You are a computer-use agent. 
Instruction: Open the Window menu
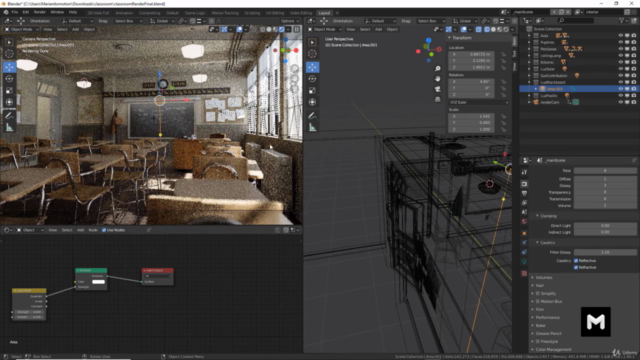pos(57,12)
